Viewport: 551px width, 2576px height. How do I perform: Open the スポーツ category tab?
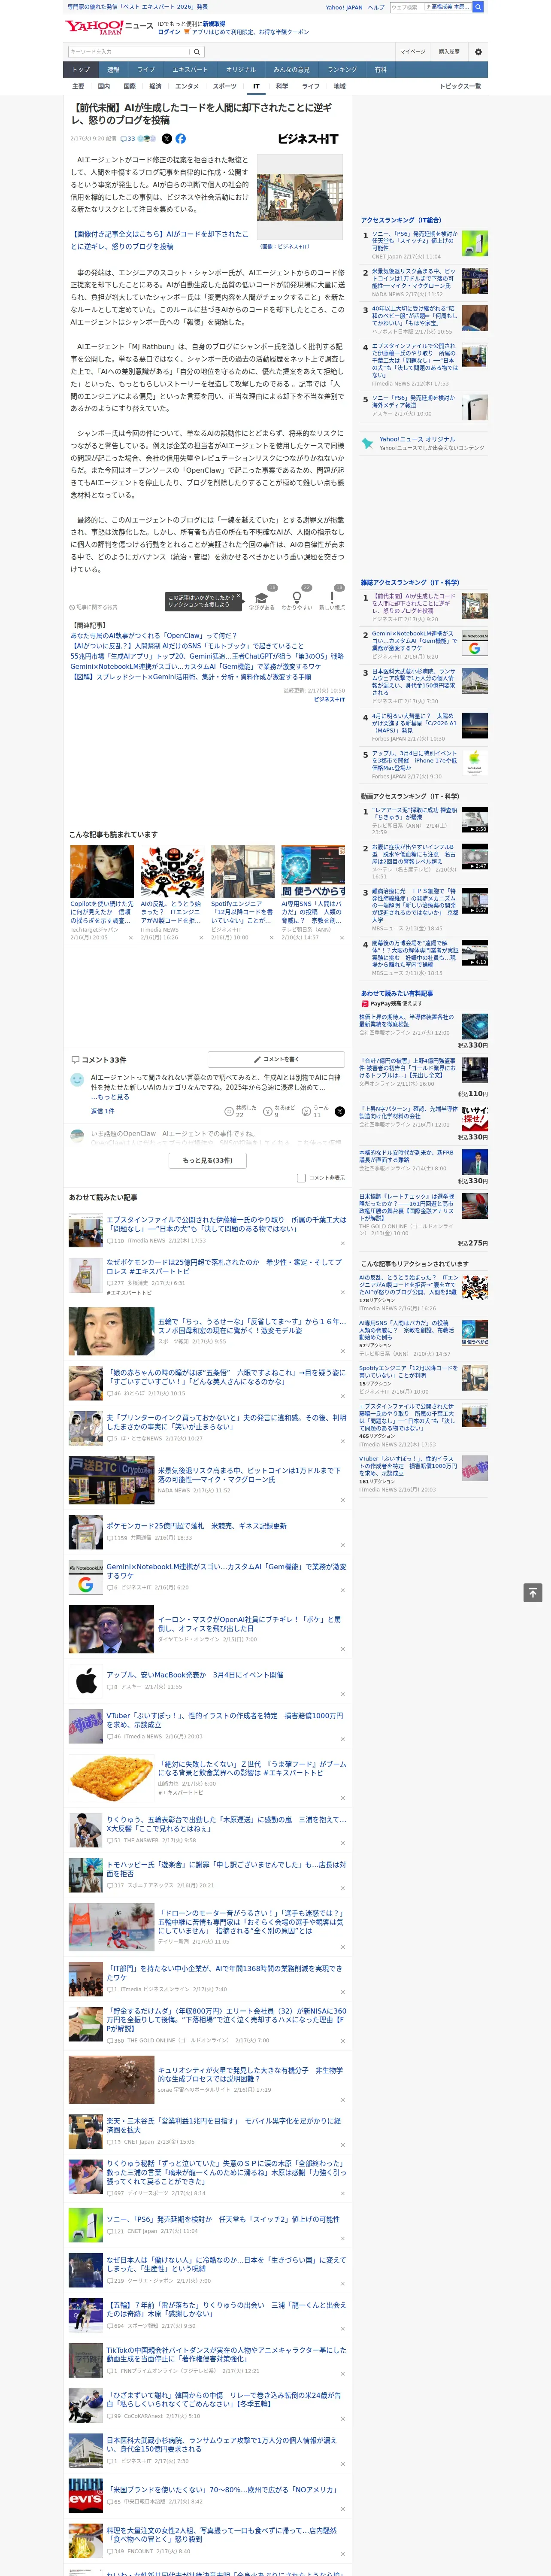[x=225, y=87]
